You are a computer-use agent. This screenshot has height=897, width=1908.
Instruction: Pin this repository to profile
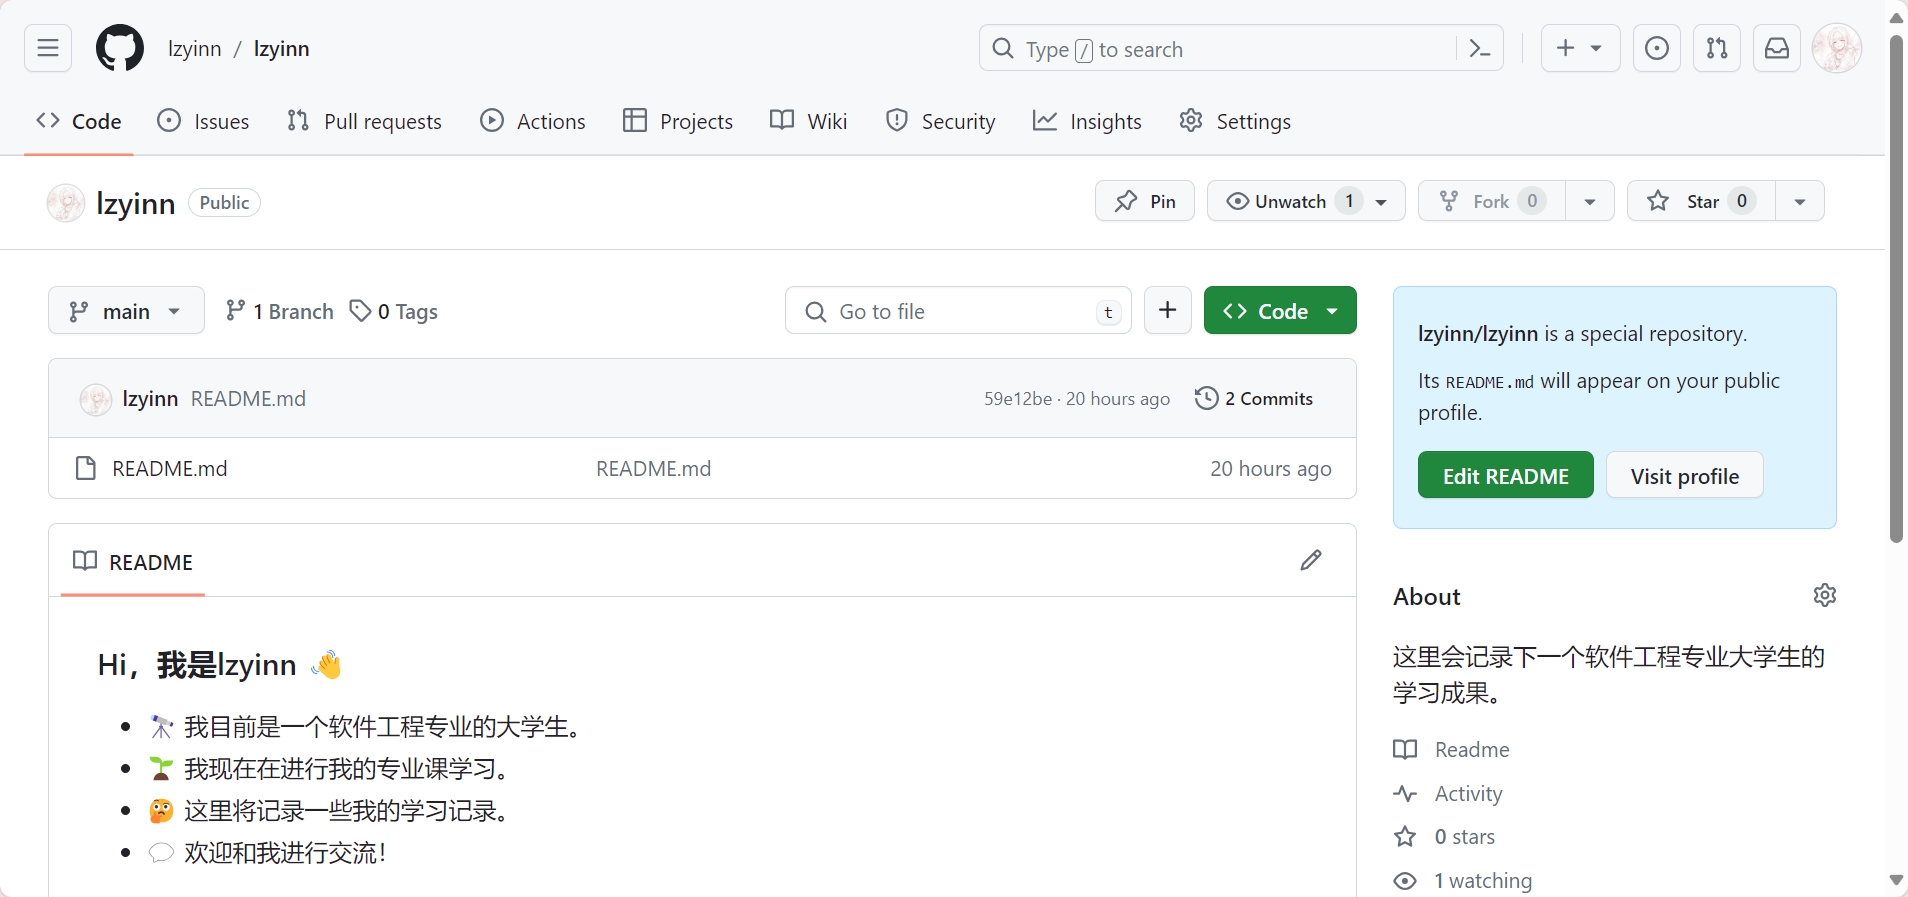pos(1145,201)
